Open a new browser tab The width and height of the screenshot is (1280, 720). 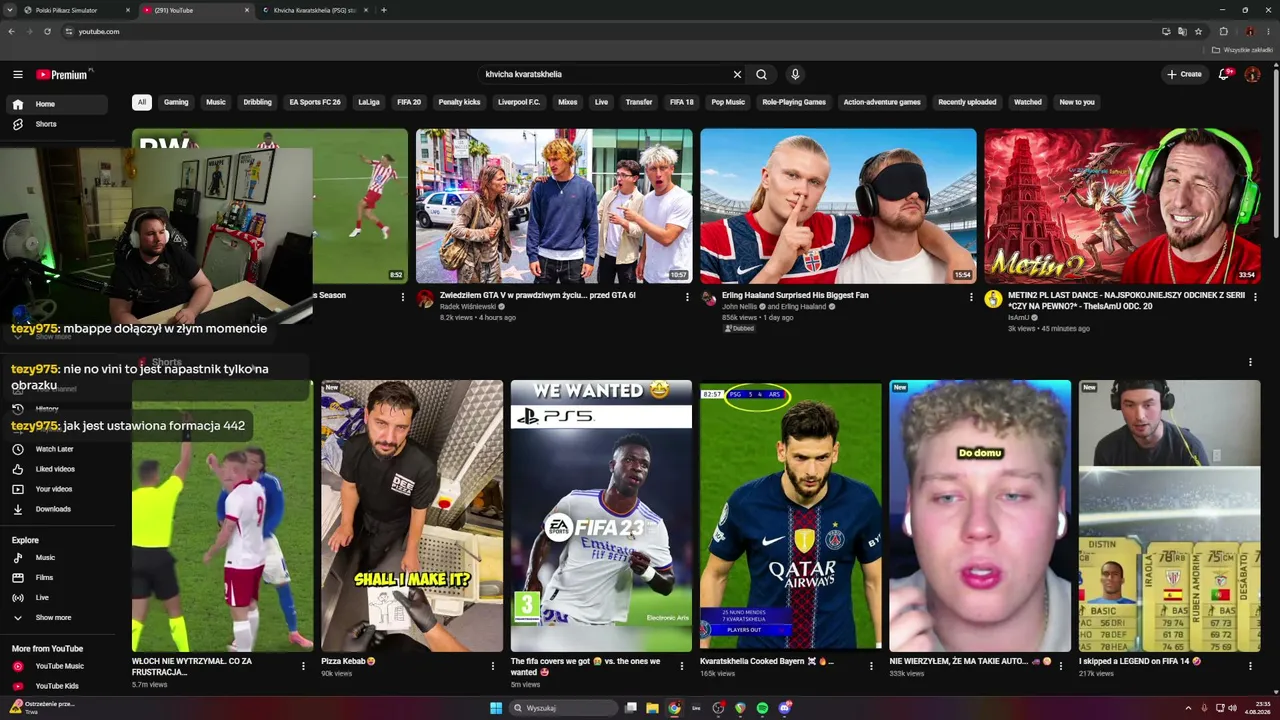[384, 10]
